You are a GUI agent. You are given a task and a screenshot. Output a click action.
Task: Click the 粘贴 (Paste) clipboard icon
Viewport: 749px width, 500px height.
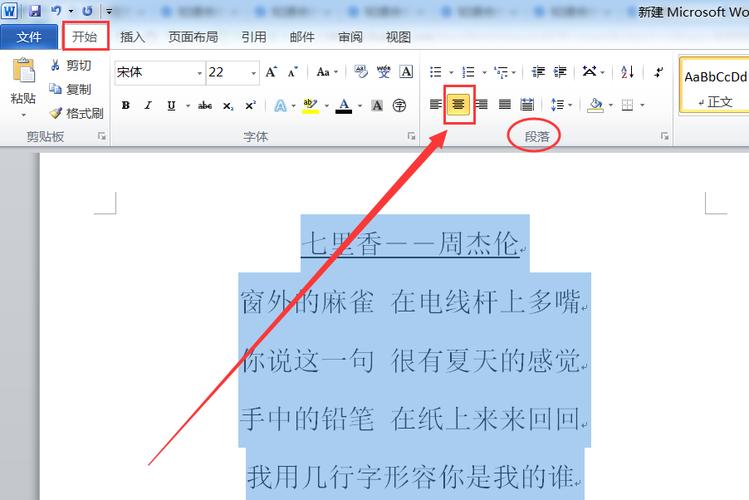point(23,70)
